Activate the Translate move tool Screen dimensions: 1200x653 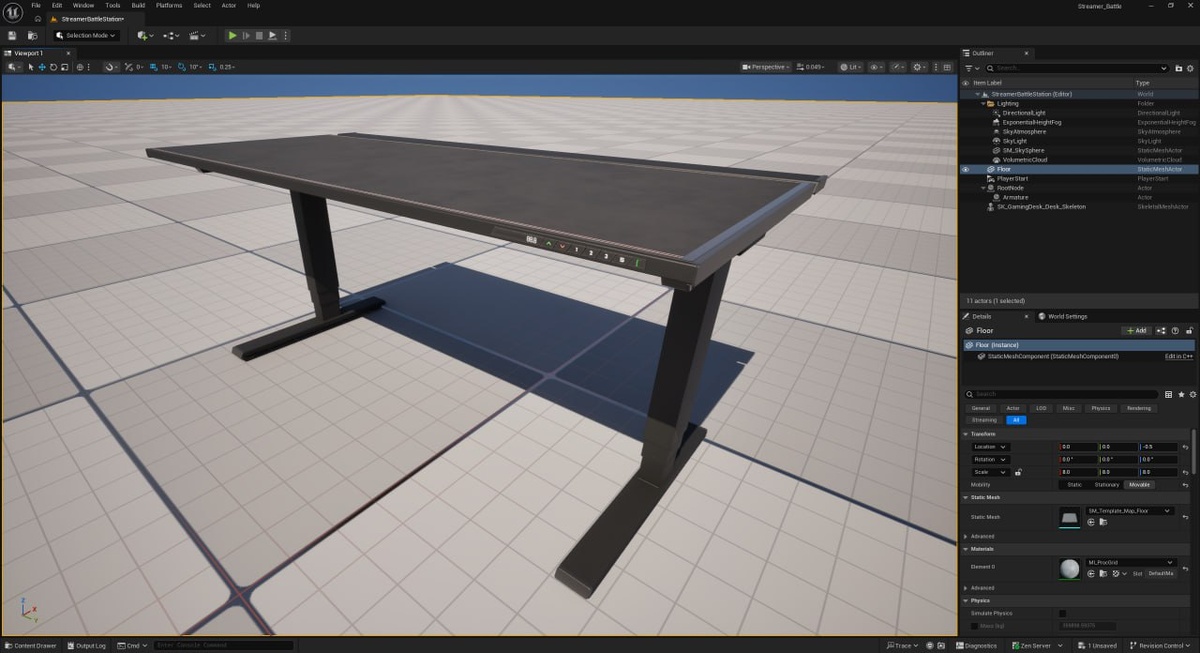42,67
